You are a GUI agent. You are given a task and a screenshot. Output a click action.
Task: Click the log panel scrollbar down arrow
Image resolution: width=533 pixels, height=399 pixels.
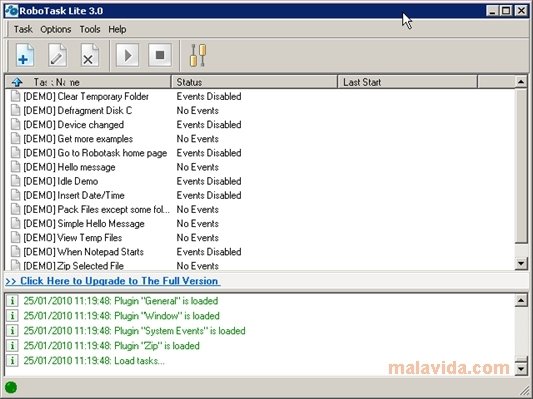pos(521,368)
